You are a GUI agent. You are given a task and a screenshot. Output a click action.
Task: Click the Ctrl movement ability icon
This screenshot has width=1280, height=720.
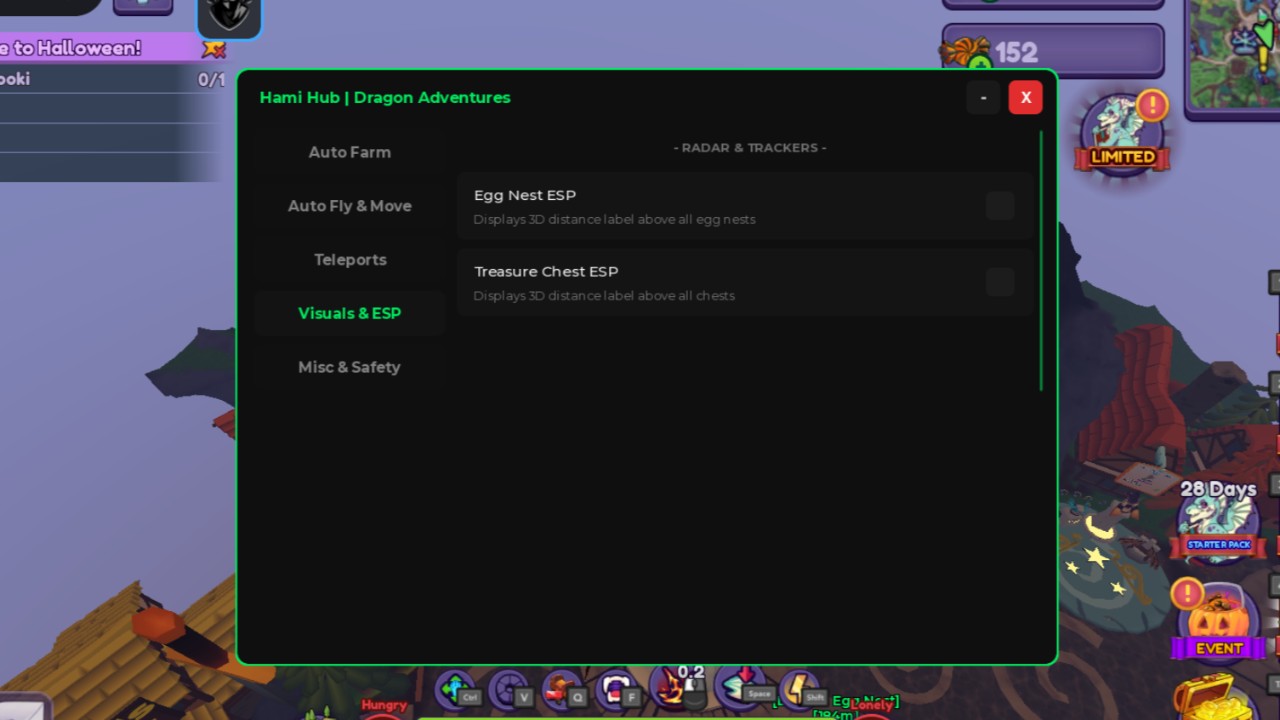click(456, 690)
